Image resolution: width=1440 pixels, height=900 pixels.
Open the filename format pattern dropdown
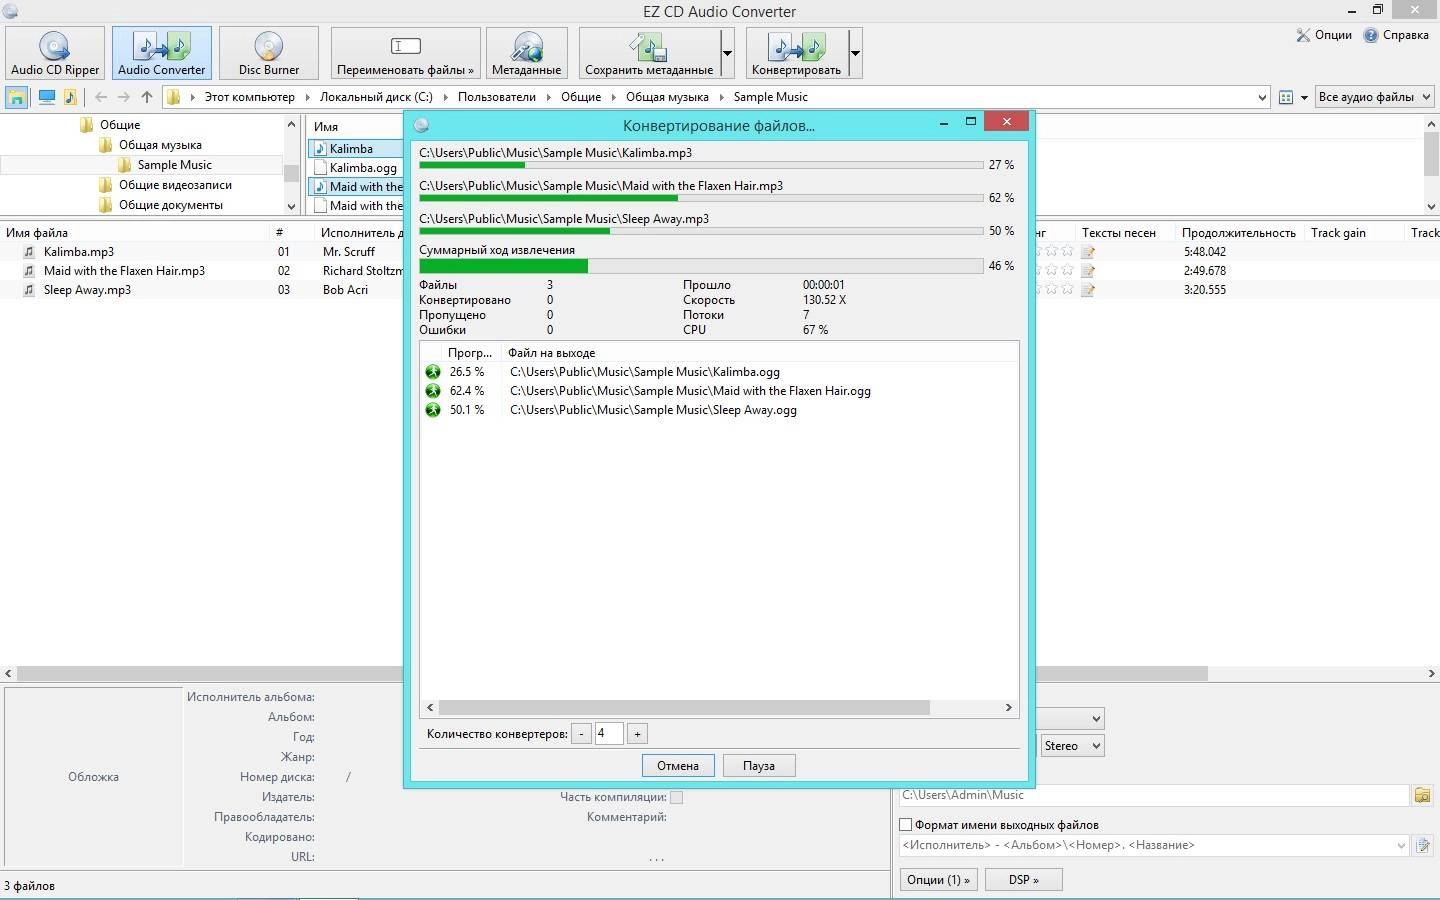click(x=1401, y=846)
